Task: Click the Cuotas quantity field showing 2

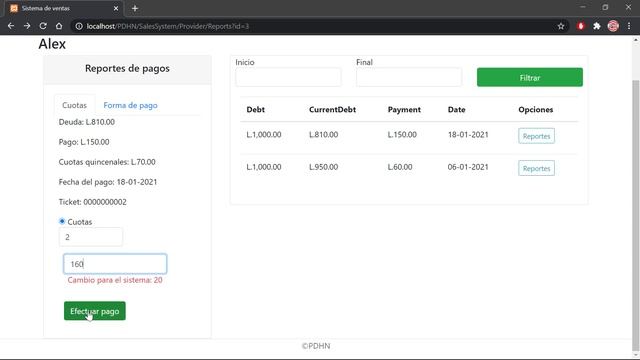Action: [x=91, y=237]
